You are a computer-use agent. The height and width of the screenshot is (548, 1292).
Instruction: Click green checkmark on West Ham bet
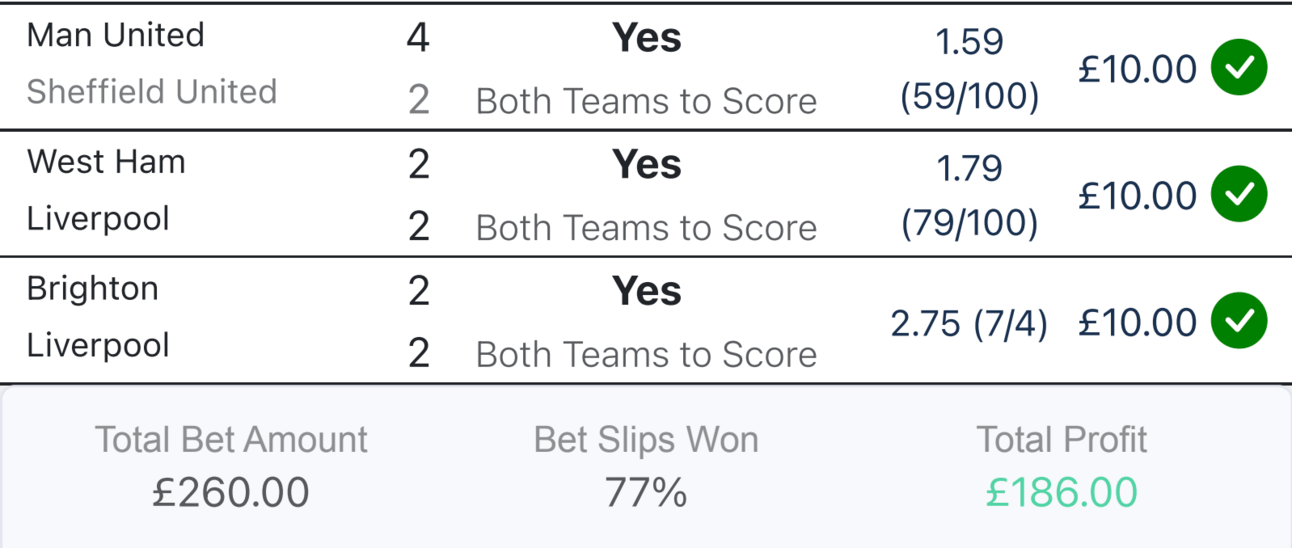(x=1239, y=194)
